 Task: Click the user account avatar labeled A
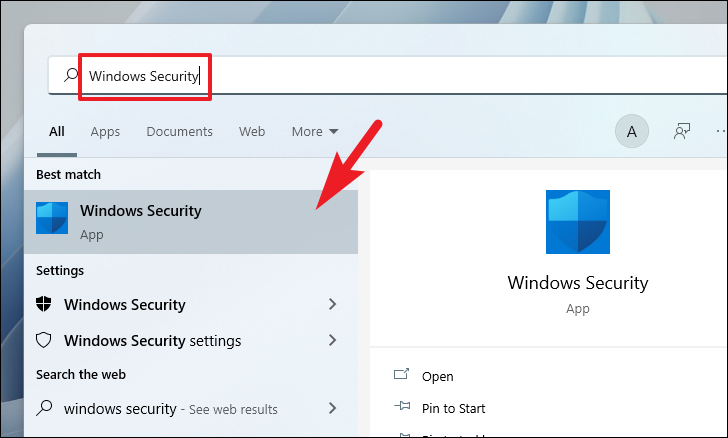(x=631, y=131)
